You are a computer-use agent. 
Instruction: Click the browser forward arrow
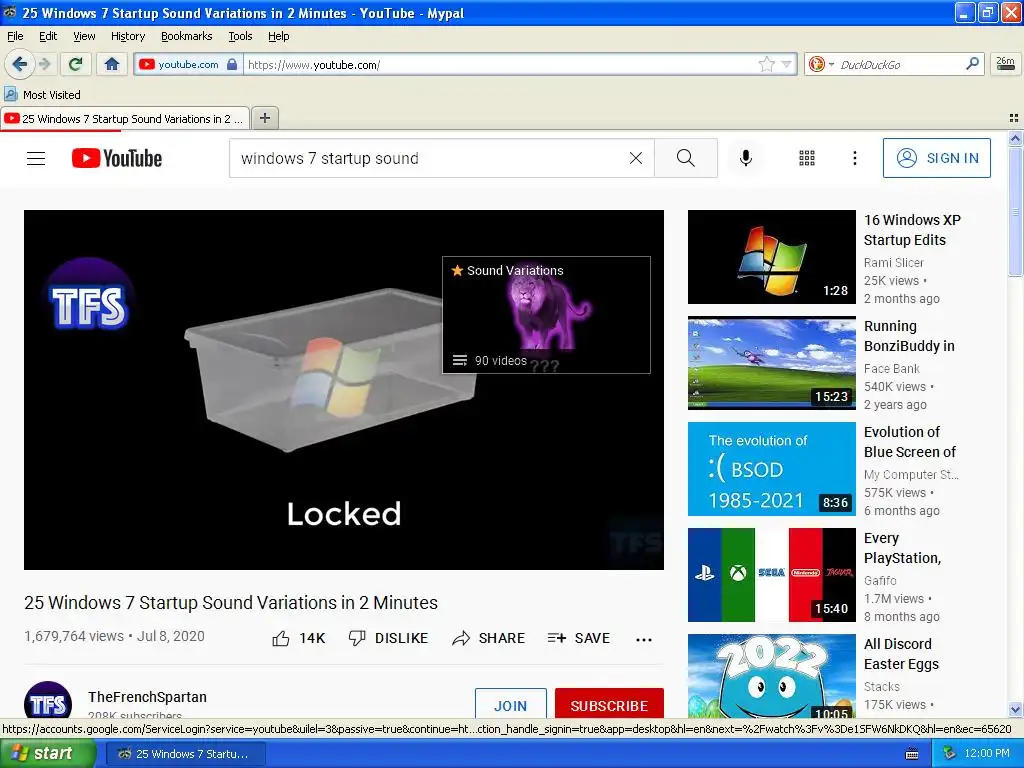point(44,64)
